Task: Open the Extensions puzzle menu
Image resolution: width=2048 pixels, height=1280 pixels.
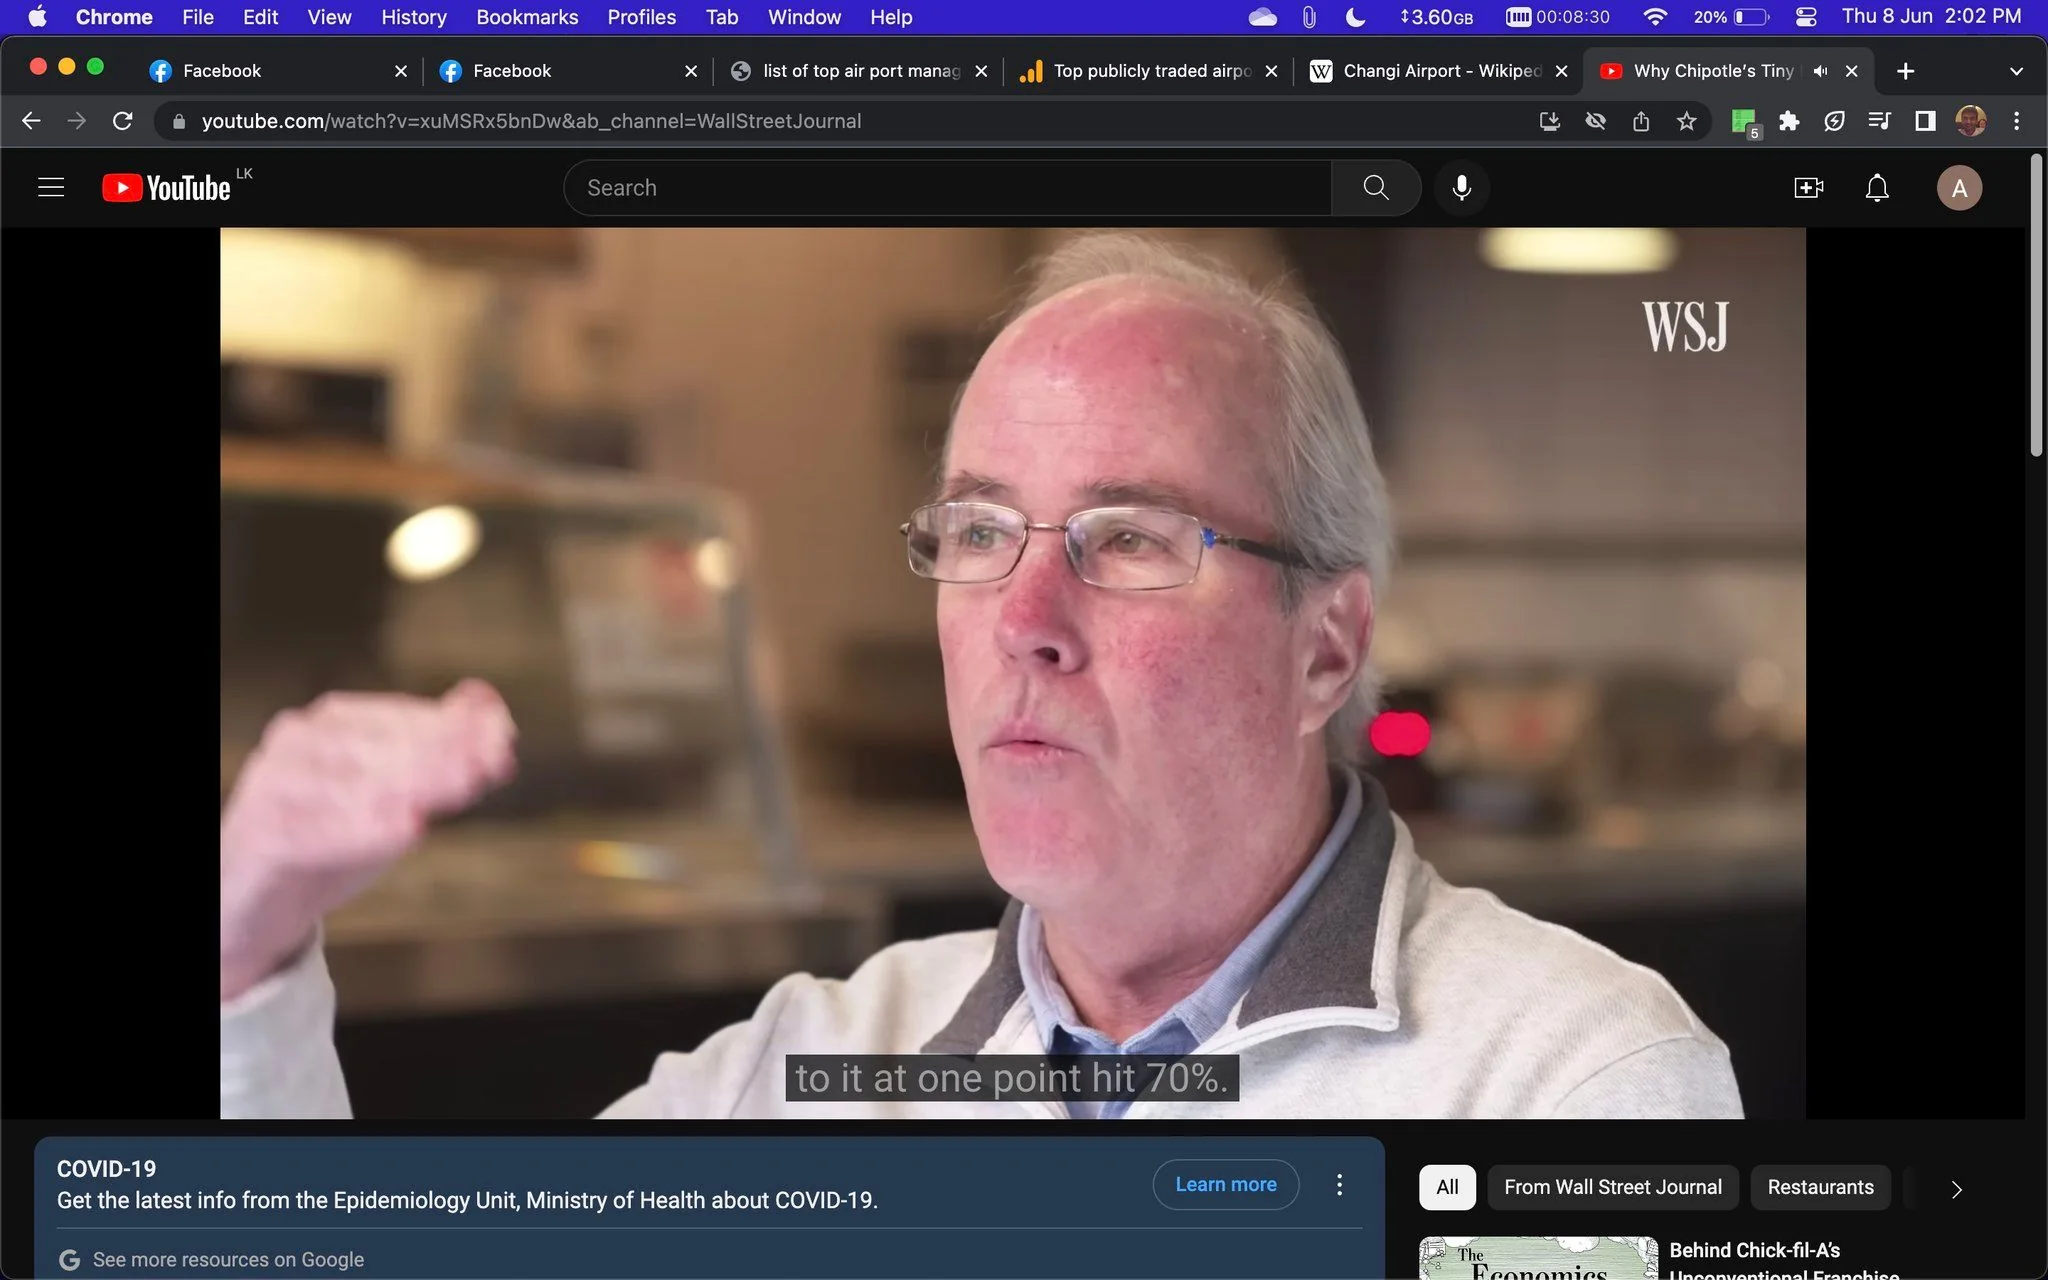Action: pyautogui.click(x=1789, y=121)
